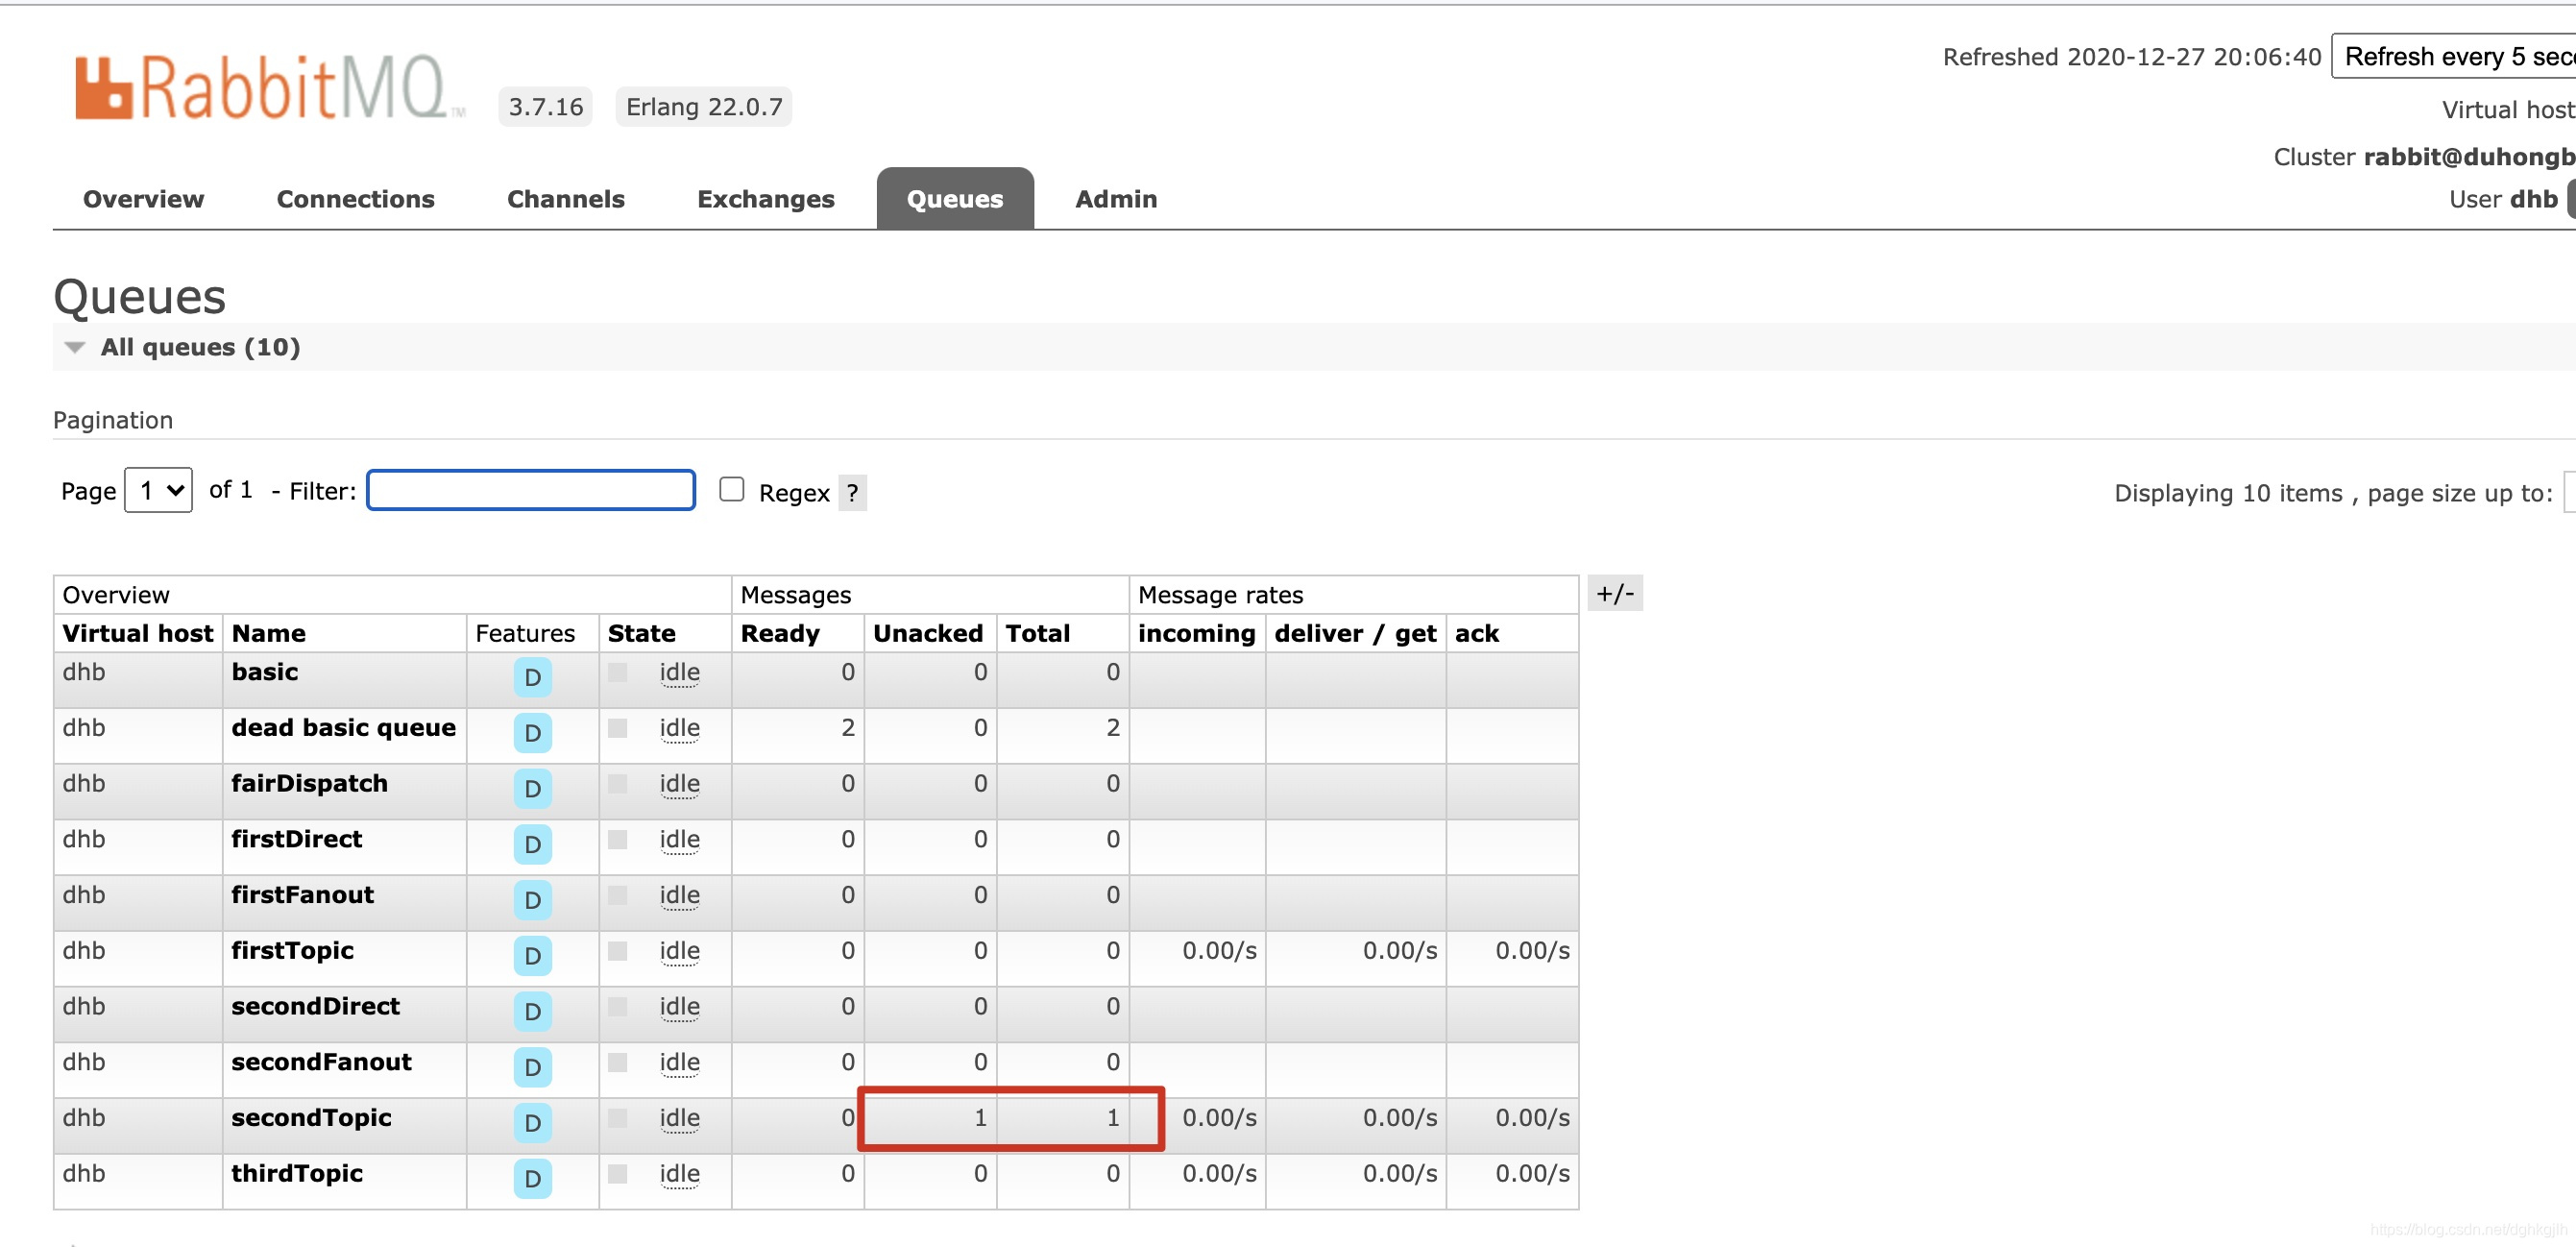
Task: Click the D feature badge for dead basic queue
Action: (x=532, y=734)
